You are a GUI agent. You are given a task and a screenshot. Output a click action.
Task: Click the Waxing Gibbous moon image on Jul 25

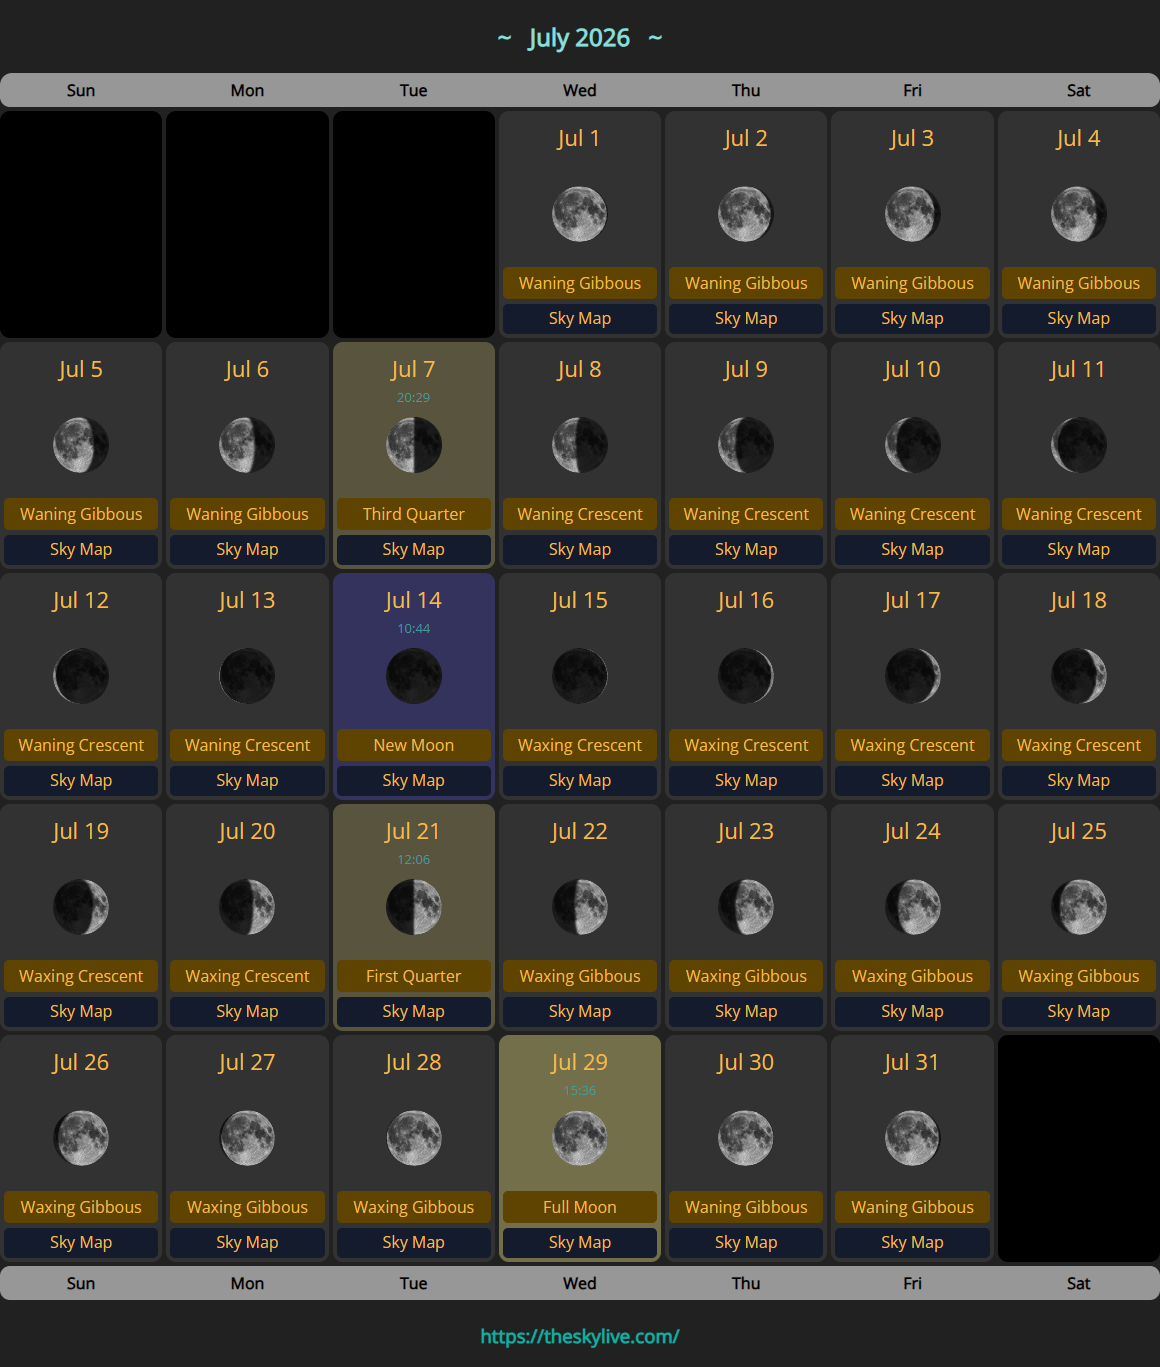[x=1078, y=907]
